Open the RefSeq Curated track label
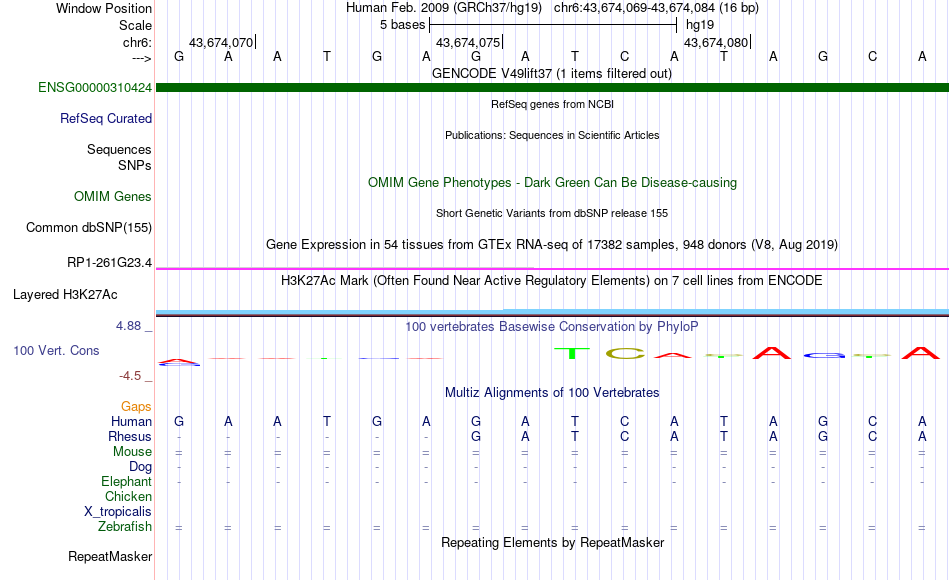 tap(106, 119)
